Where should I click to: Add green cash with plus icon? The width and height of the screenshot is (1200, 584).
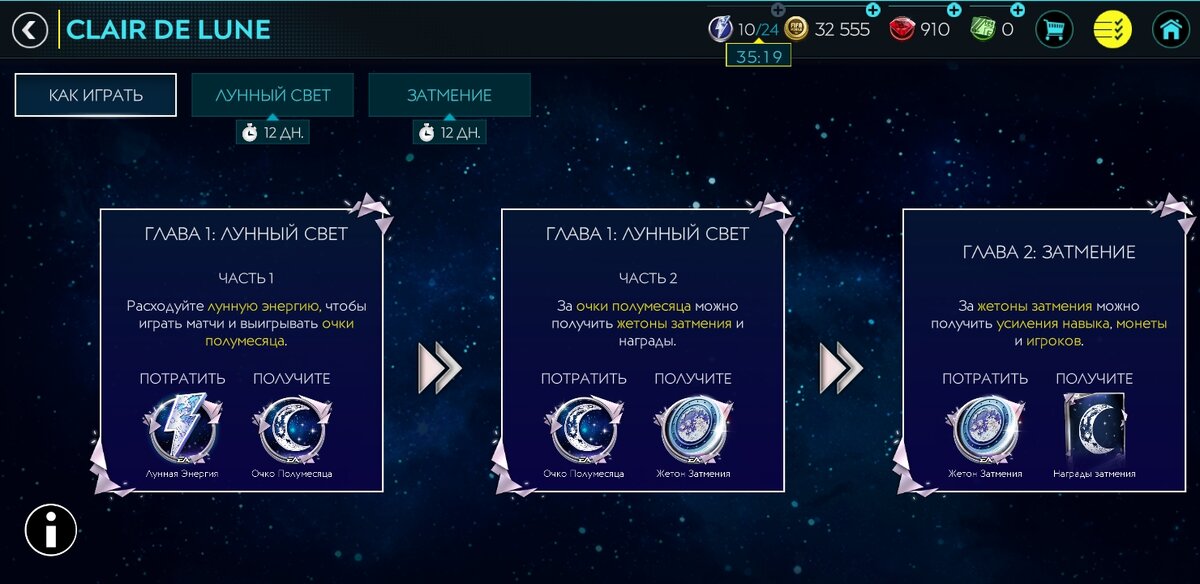[x=1017, y=9]
